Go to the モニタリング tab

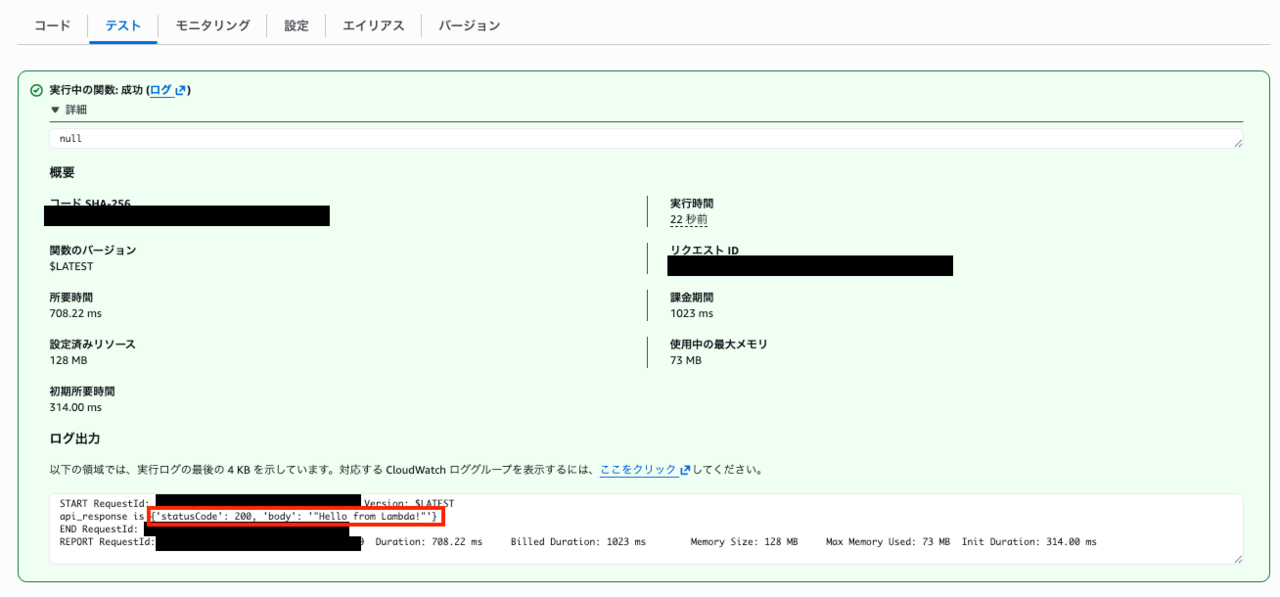212,26
